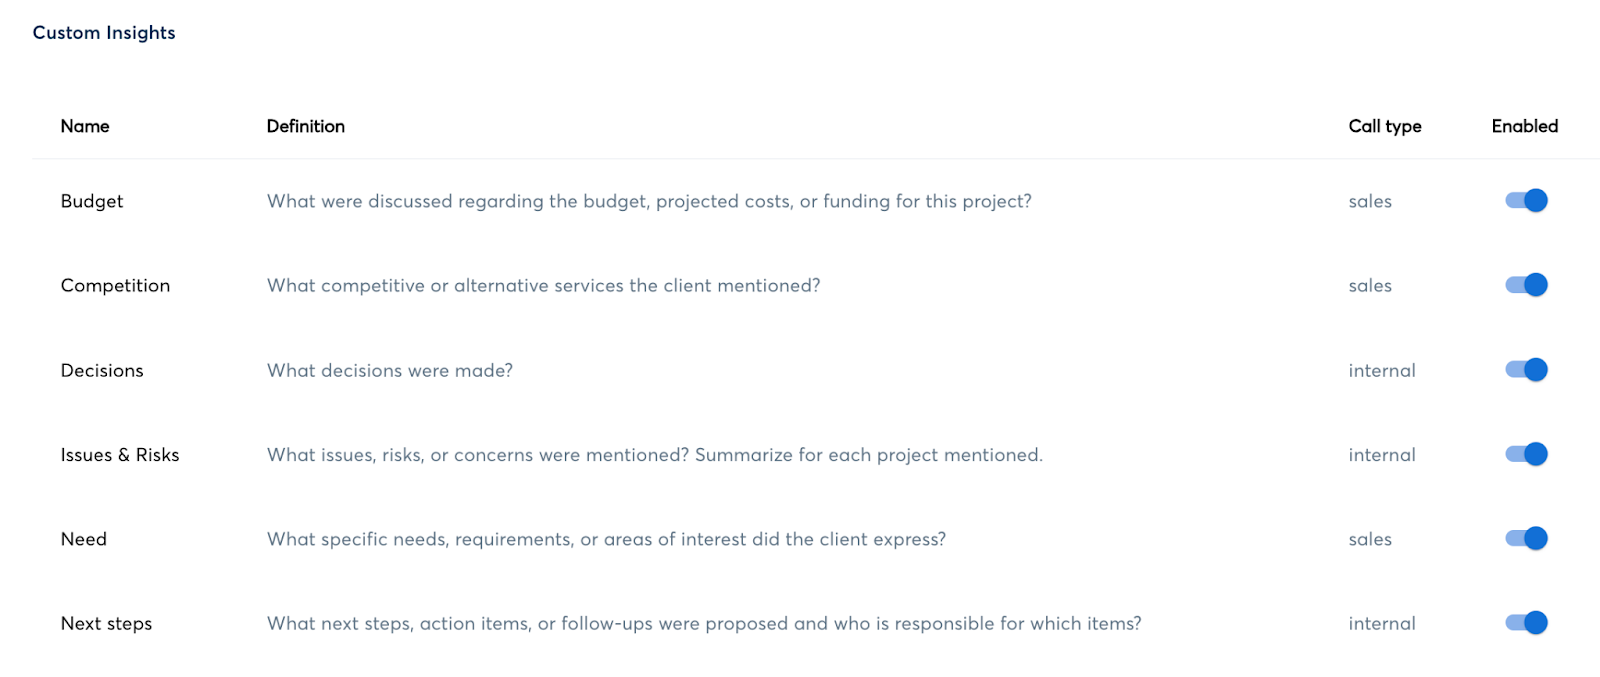Image resolution: width=1600 pixels, height=677 pixels.
Task: Click the 'What decisions were made?' definition
Action: tap(390, 370)
